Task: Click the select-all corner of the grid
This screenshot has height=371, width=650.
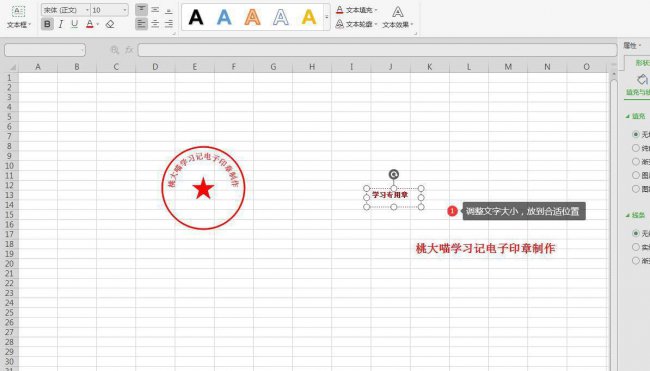Action: [x=12, y=67]
